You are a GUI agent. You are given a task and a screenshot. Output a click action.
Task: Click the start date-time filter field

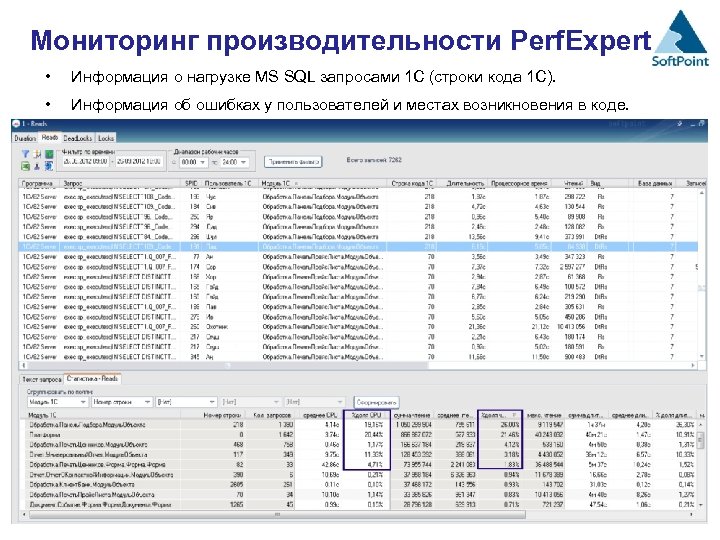pos(85,162)
